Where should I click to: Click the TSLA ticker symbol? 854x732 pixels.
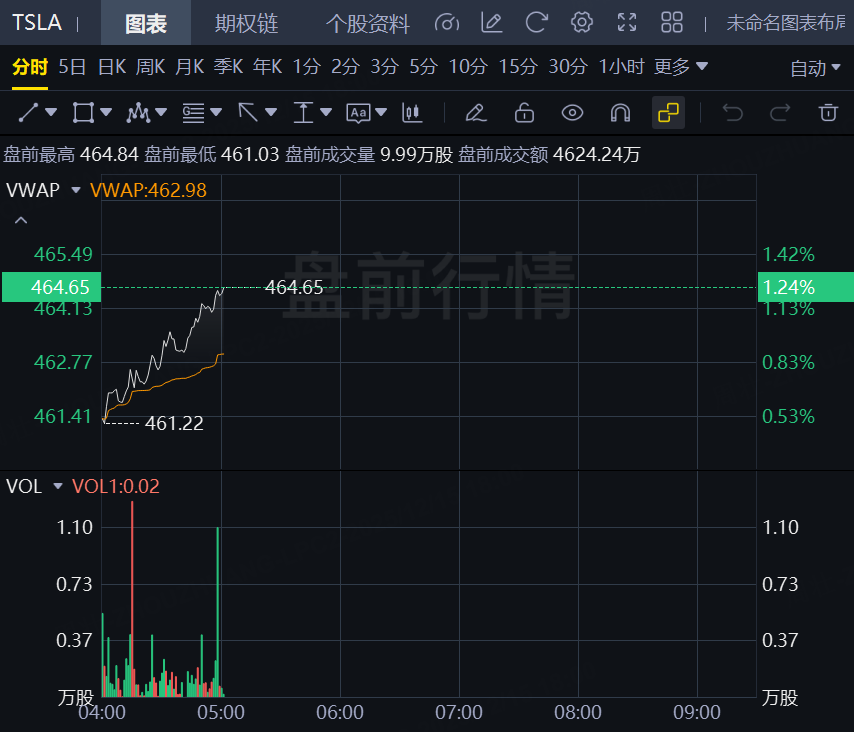point(37,23)
